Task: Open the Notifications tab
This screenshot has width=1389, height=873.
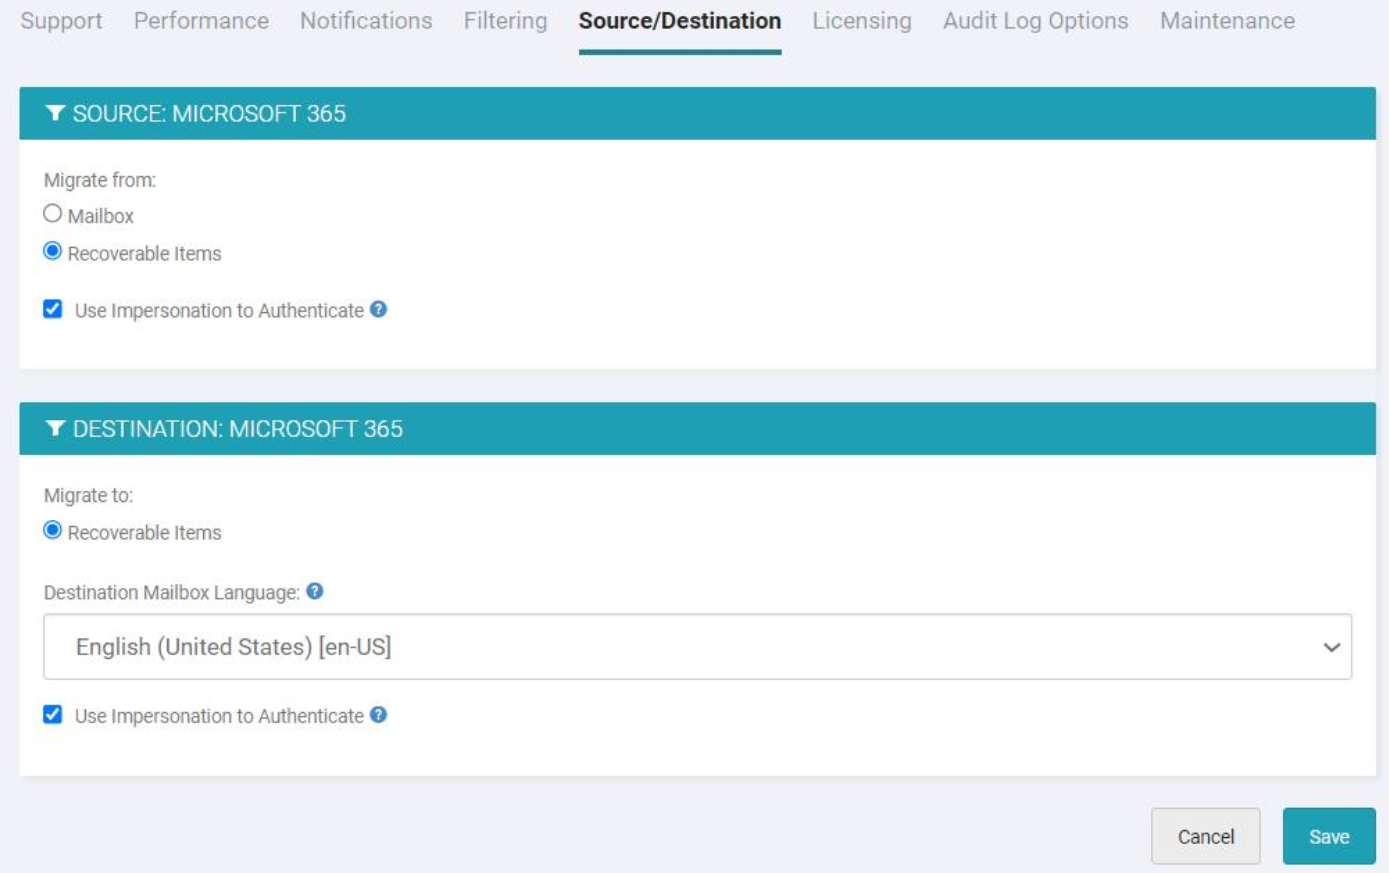Action: [x=364, y=21]
